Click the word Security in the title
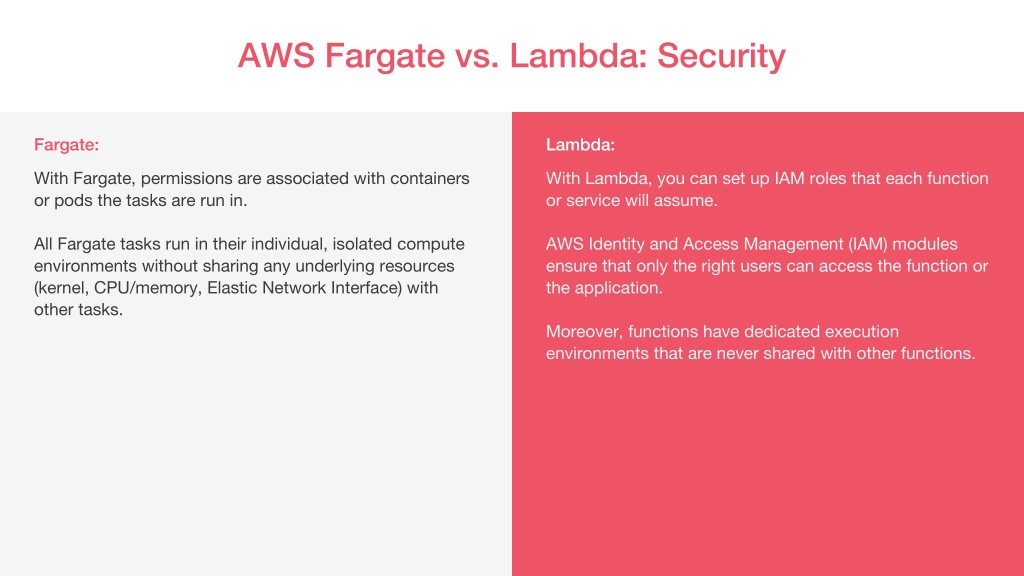The image size is (1024, 576). [721, 56]
